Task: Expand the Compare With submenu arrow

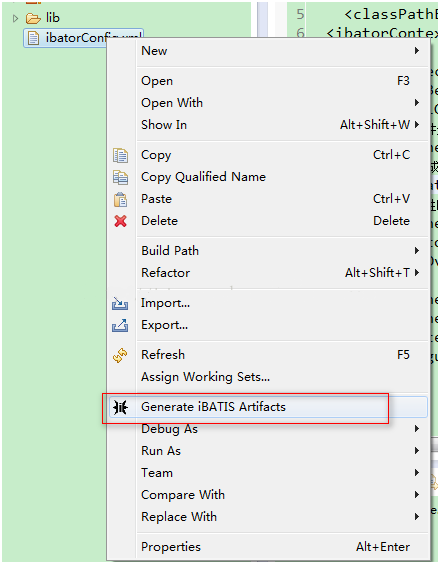Action: click(417, 495)
